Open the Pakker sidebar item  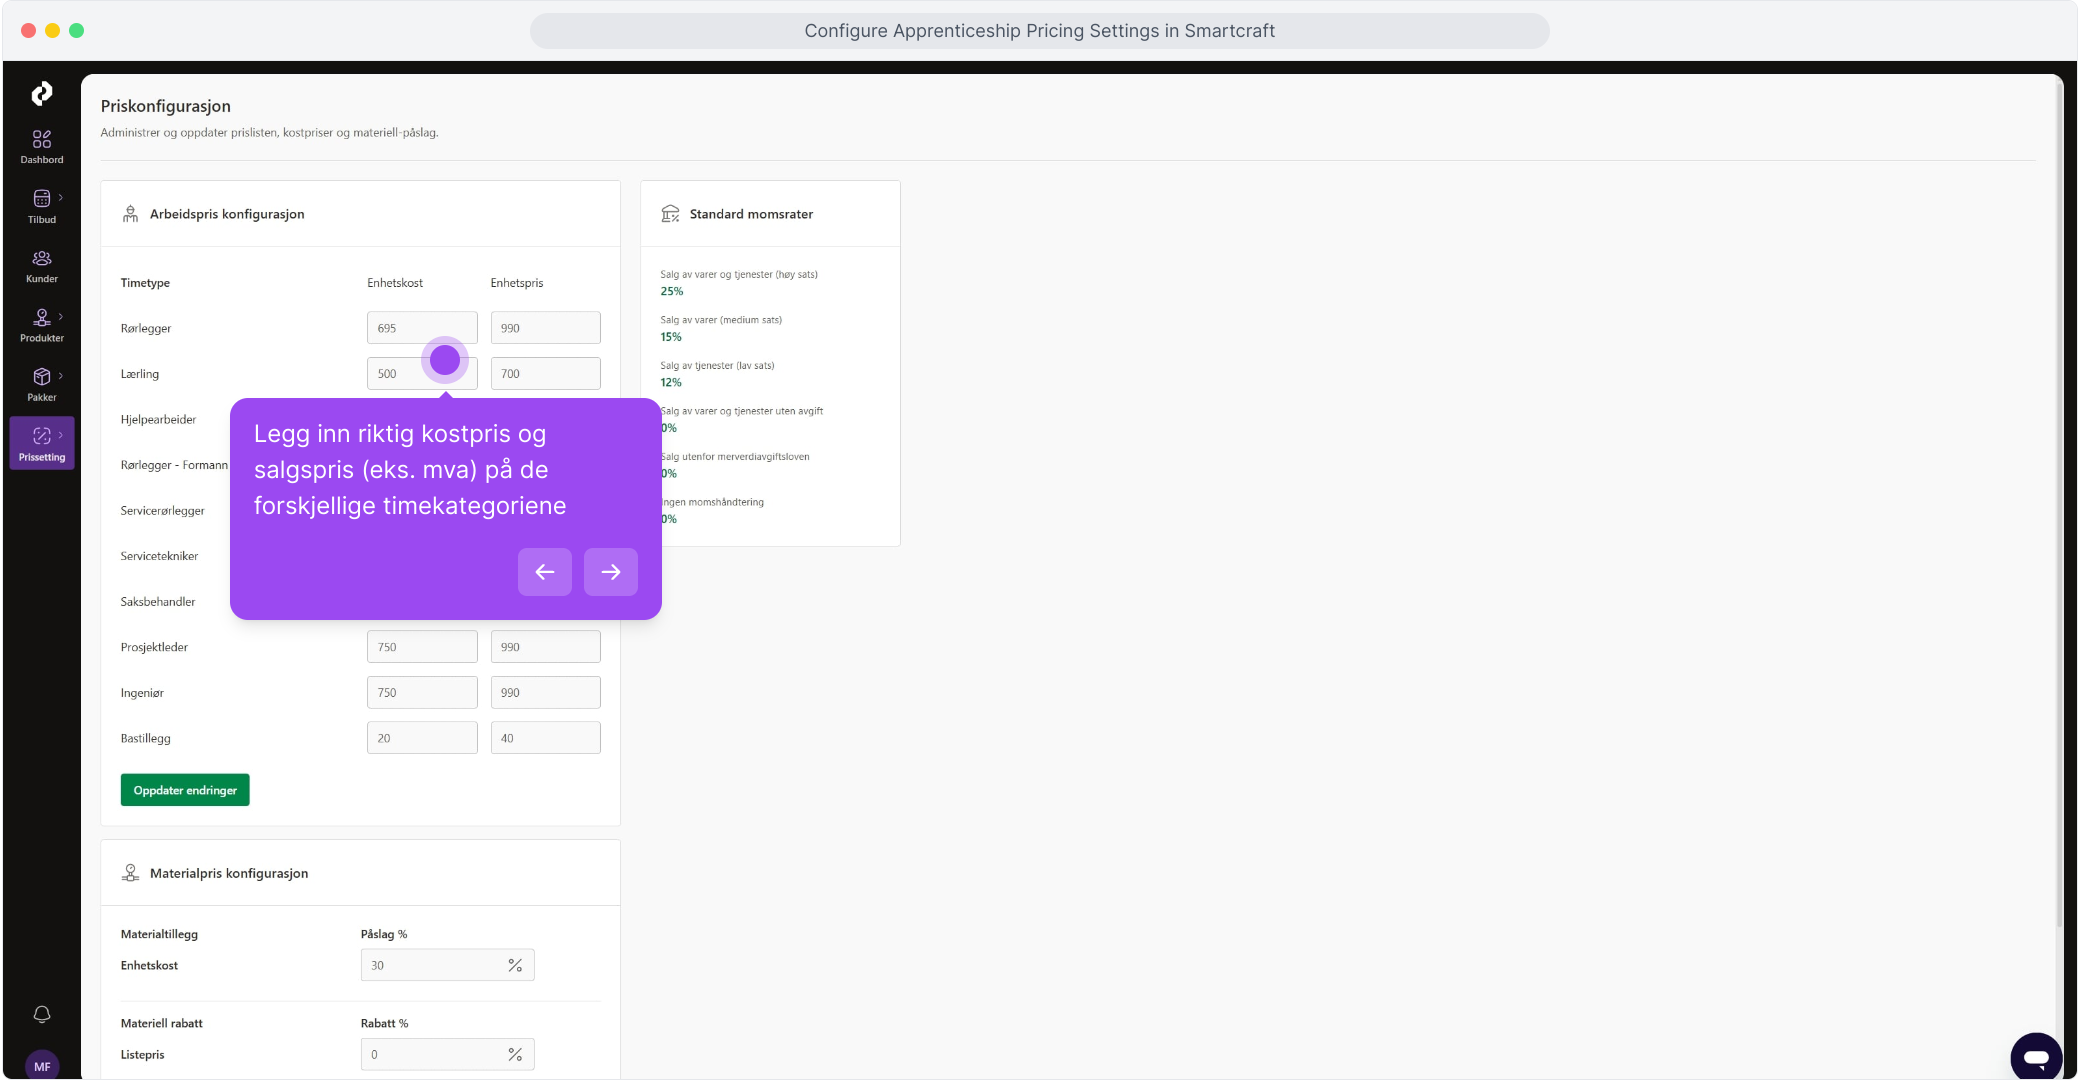point(41,384)
